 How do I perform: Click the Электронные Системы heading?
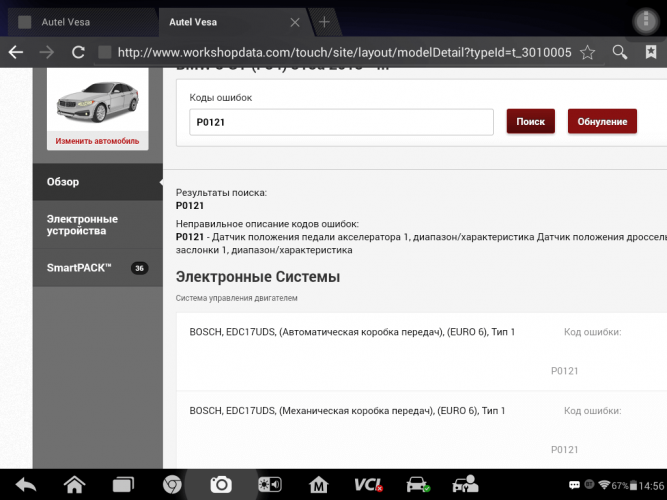[258, 277]
